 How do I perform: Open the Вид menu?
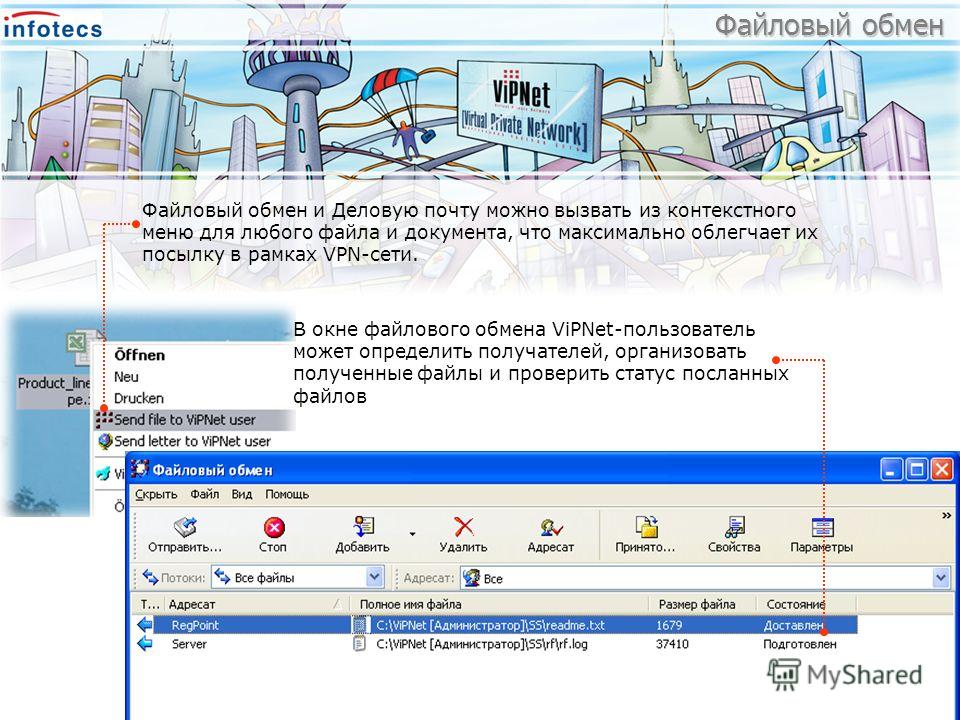[x=242, y=494]
